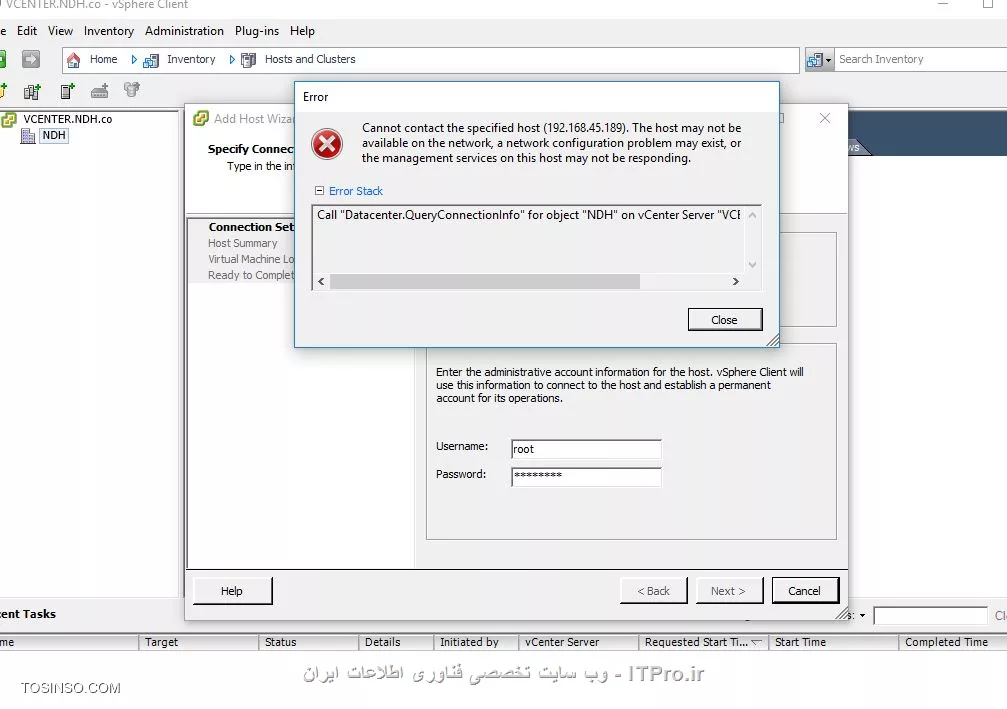The height and width of the screenshot is (709, 1007).
Task: Click the add host toolbar icon
Action: click(x=67, y=91)
